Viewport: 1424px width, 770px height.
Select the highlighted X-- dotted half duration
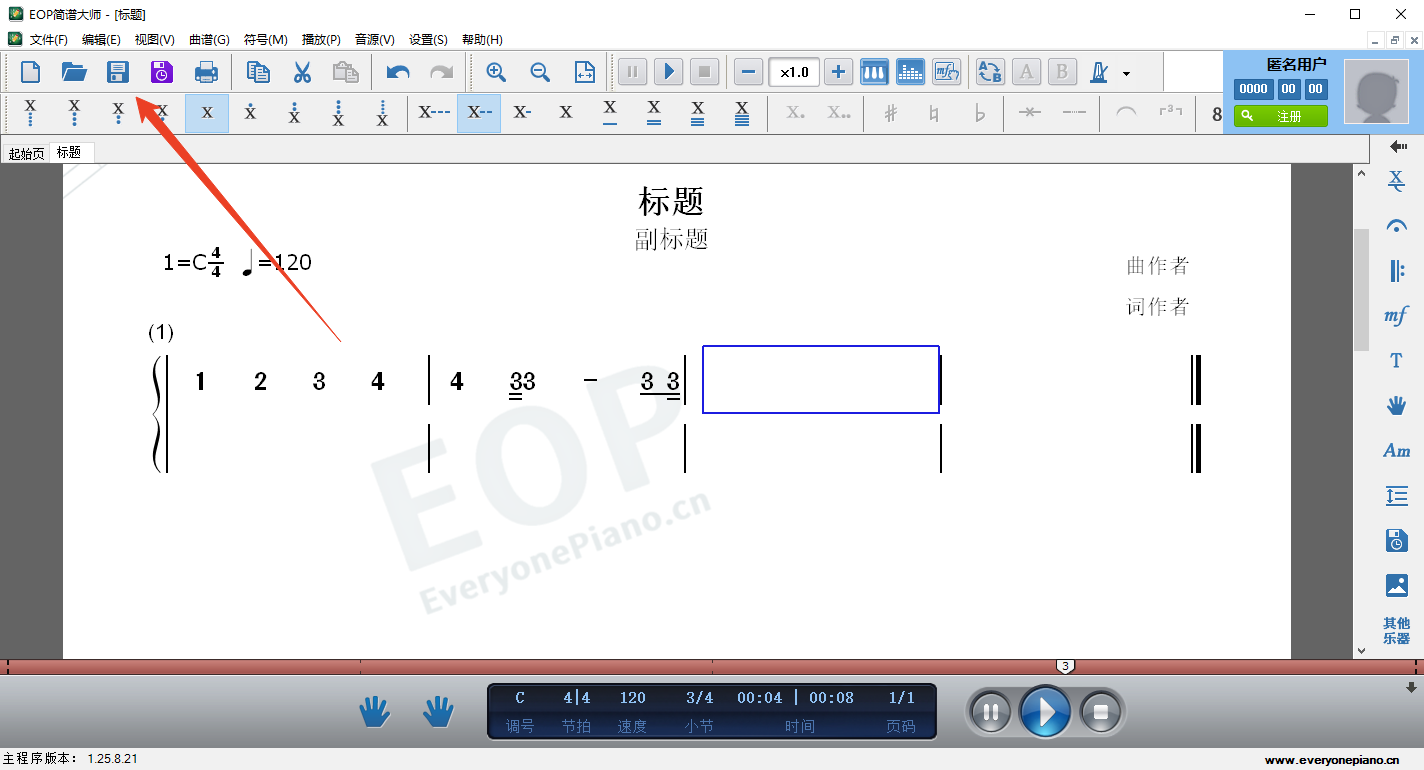point(479,113)
